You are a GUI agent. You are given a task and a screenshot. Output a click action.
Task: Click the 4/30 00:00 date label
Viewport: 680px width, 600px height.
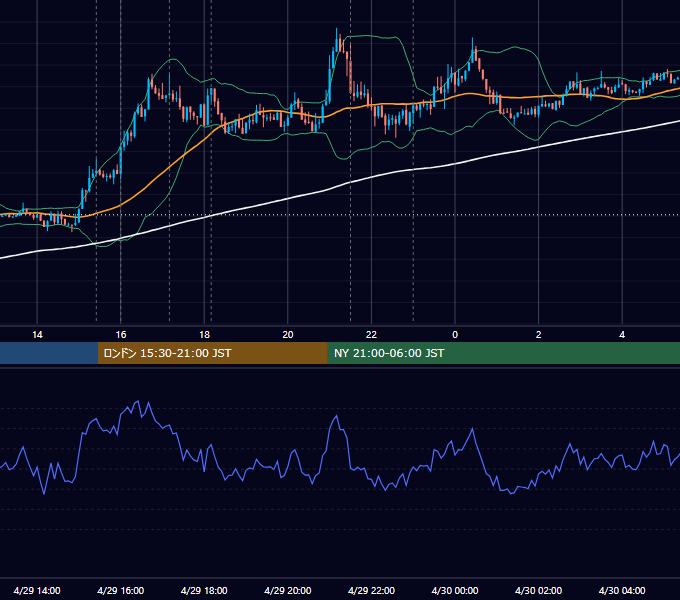pyautogui.click(x=455, y=590)
